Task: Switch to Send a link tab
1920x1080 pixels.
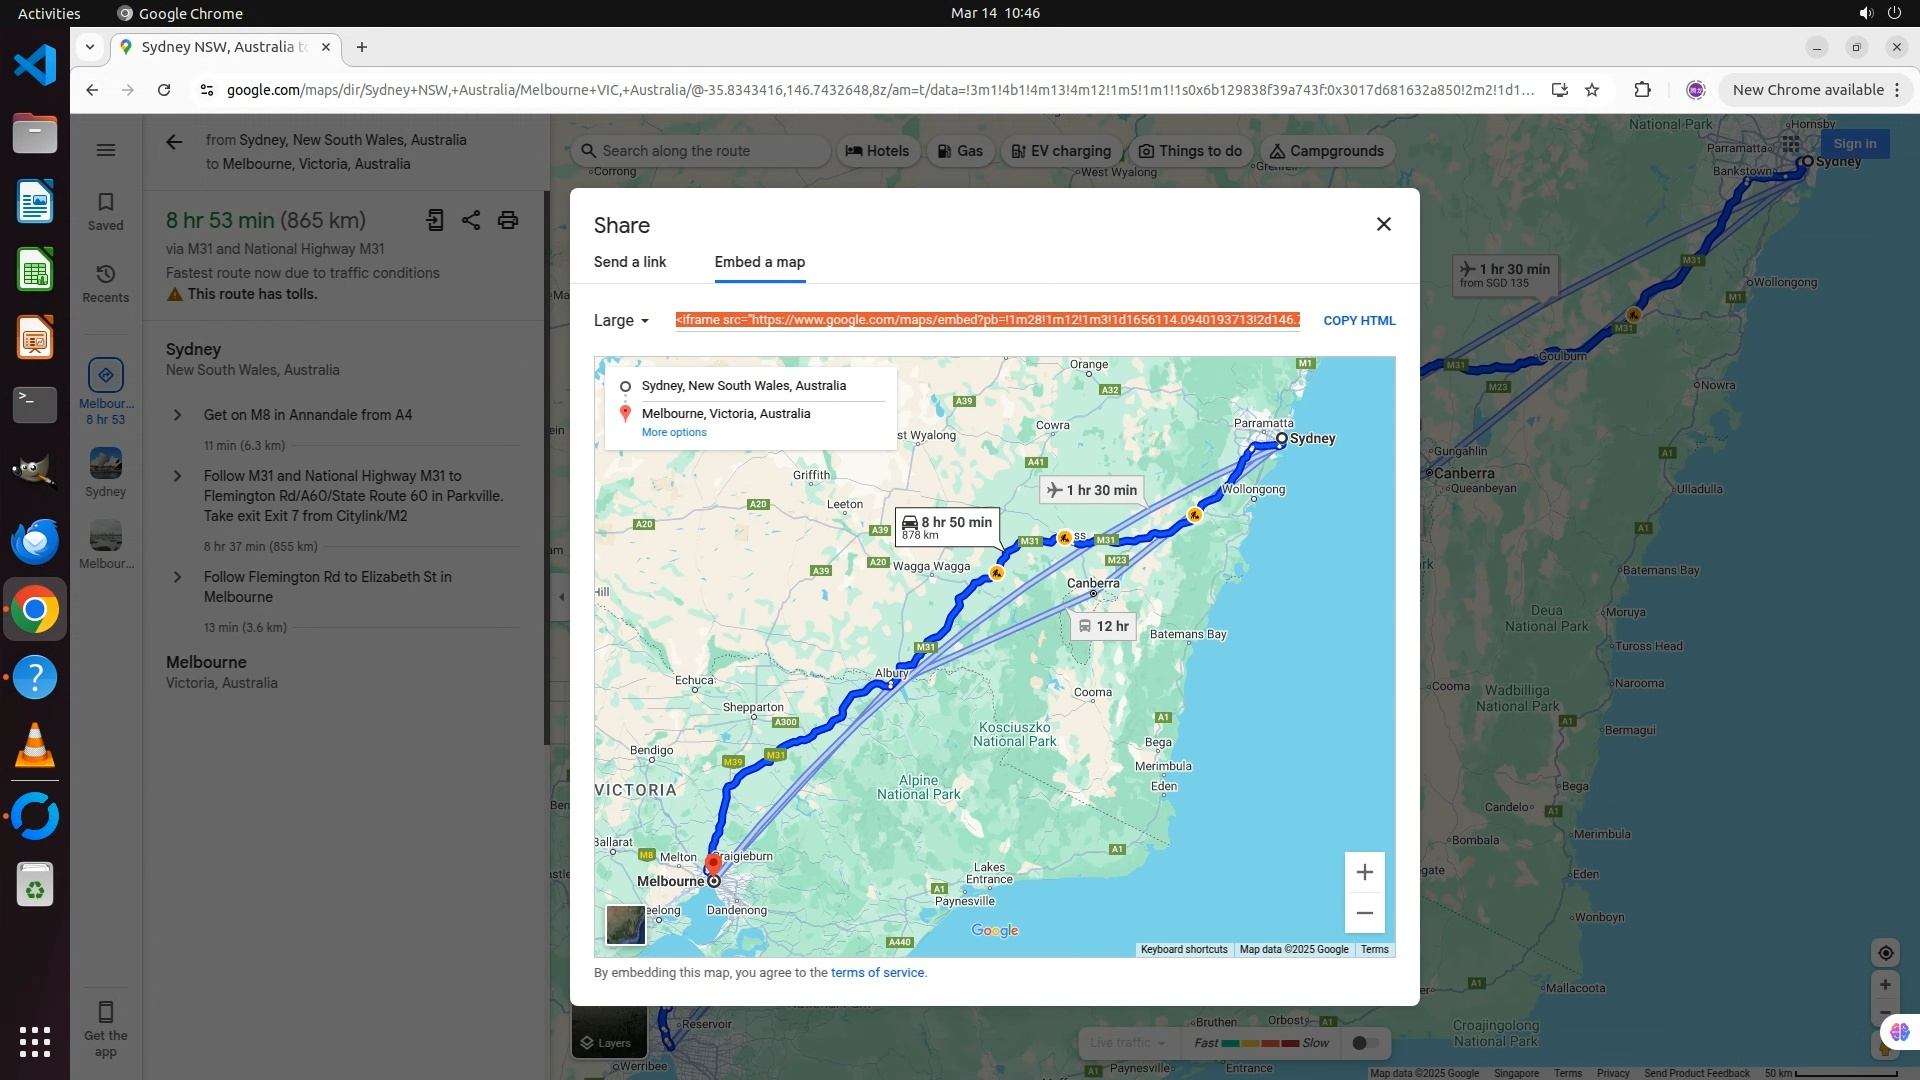Action: [629, 262]
